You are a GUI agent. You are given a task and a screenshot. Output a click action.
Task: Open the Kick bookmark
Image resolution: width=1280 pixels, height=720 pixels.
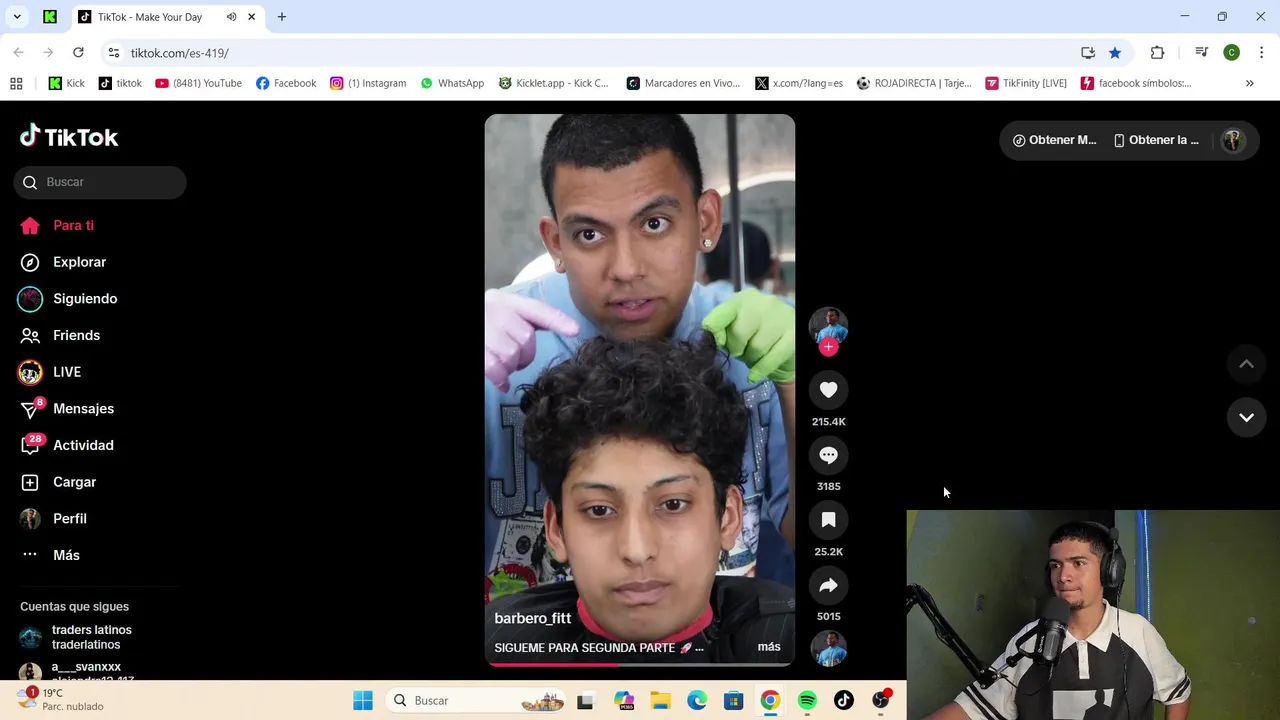pos(67,83)
